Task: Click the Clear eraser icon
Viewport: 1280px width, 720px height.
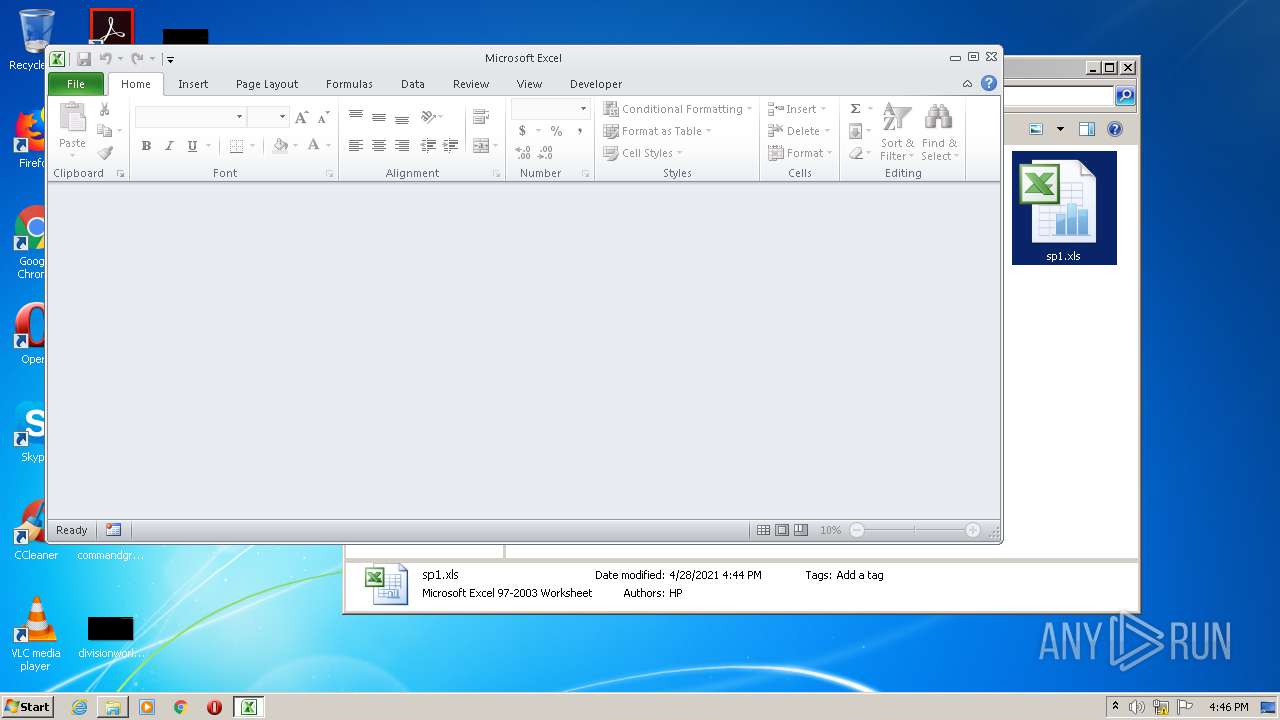Action: click(855, 153)
